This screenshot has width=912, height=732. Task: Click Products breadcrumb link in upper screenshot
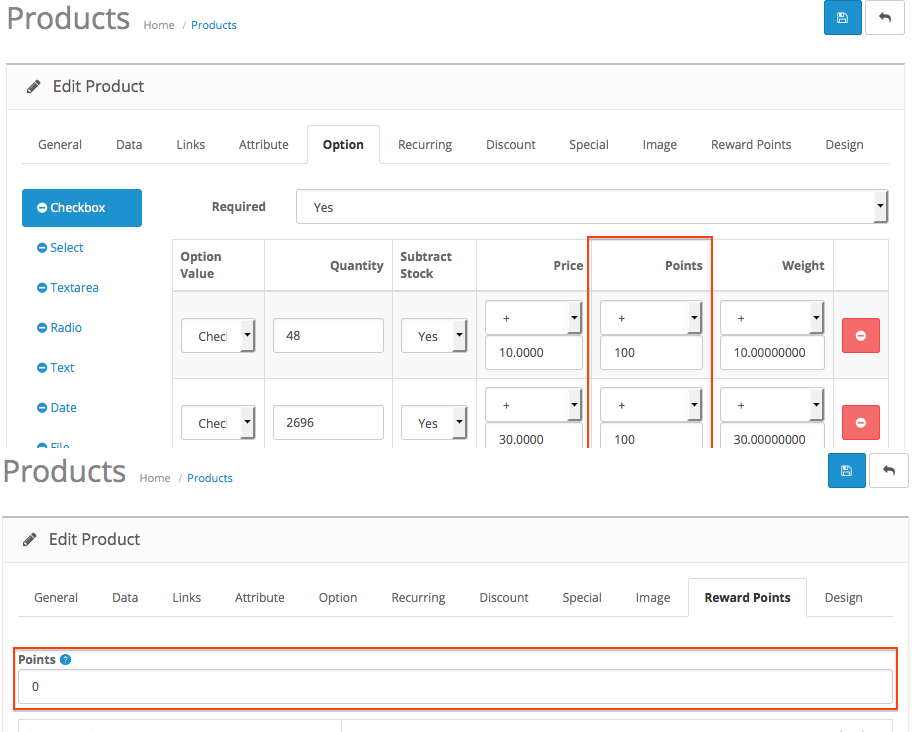pyautogui.click(x=213, y=25)
